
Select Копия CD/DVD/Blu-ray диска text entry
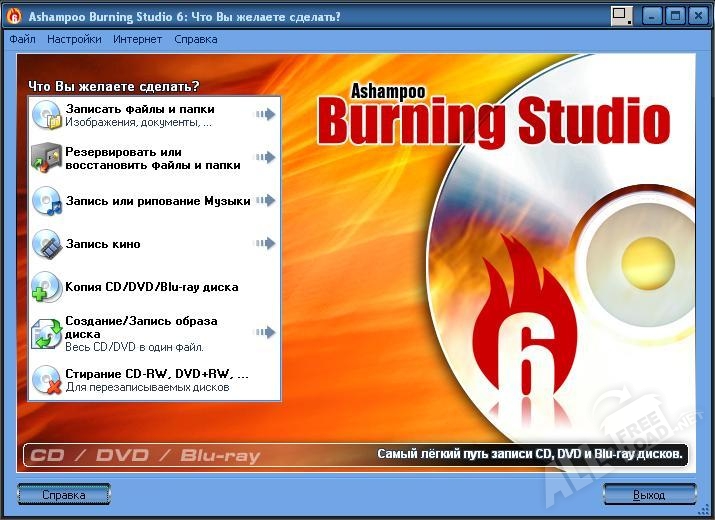(152, 287)
